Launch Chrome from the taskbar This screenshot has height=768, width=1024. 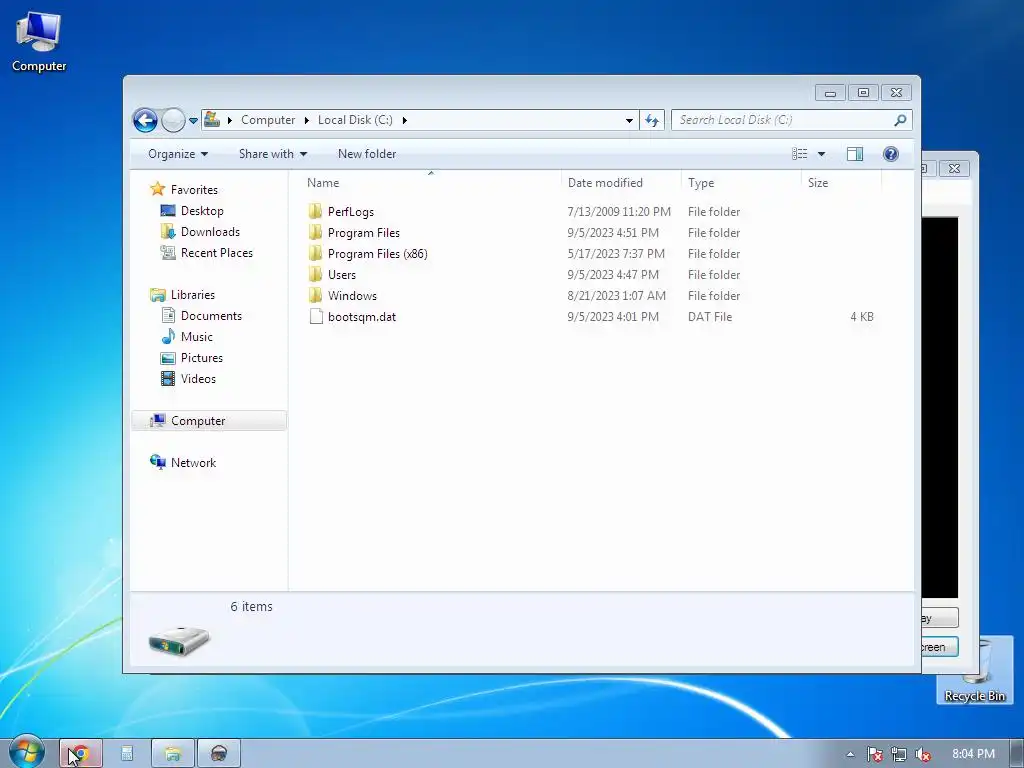point(81,754)
